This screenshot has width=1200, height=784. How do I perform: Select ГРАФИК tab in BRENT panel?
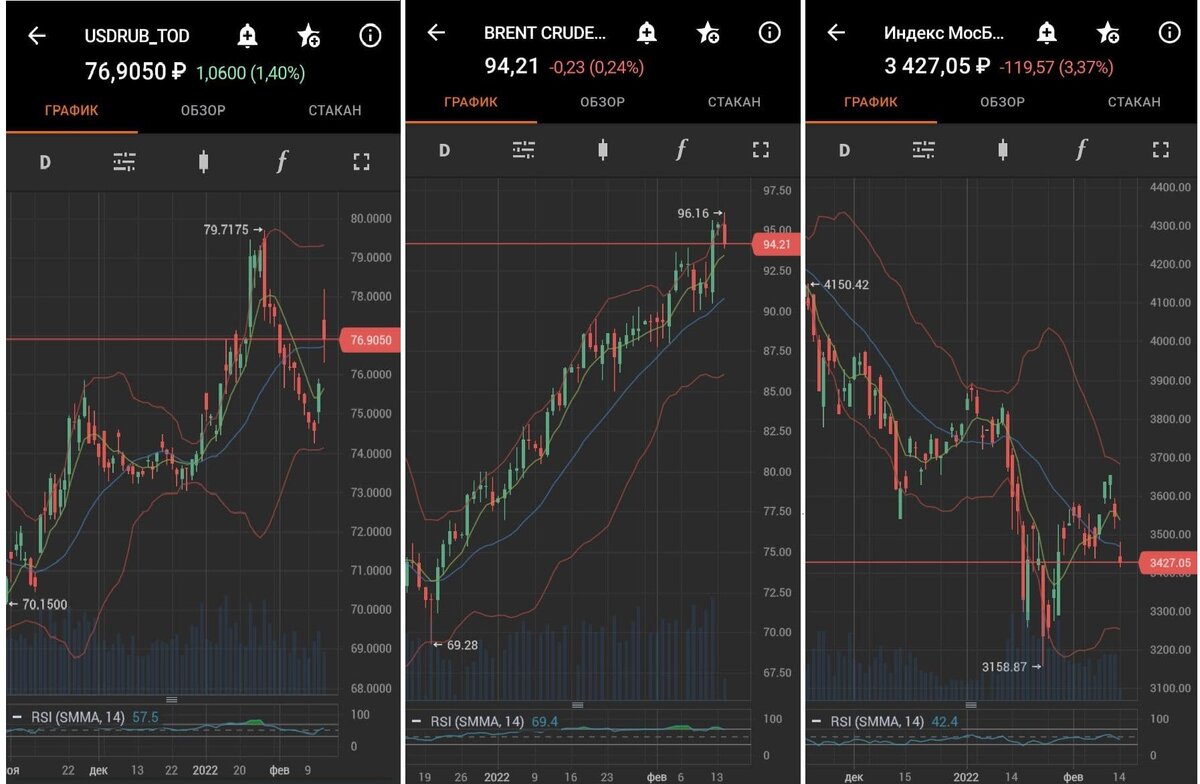(x=471, y=102)
